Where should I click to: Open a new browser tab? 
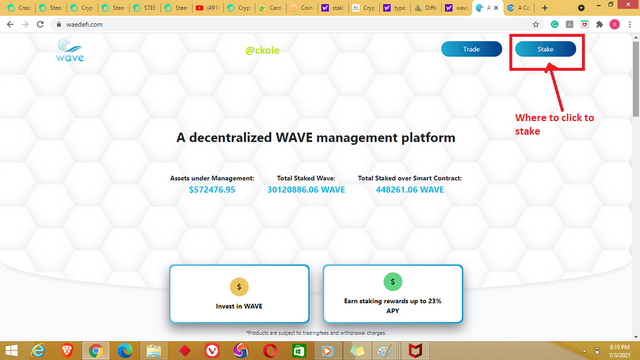[544, 8]
